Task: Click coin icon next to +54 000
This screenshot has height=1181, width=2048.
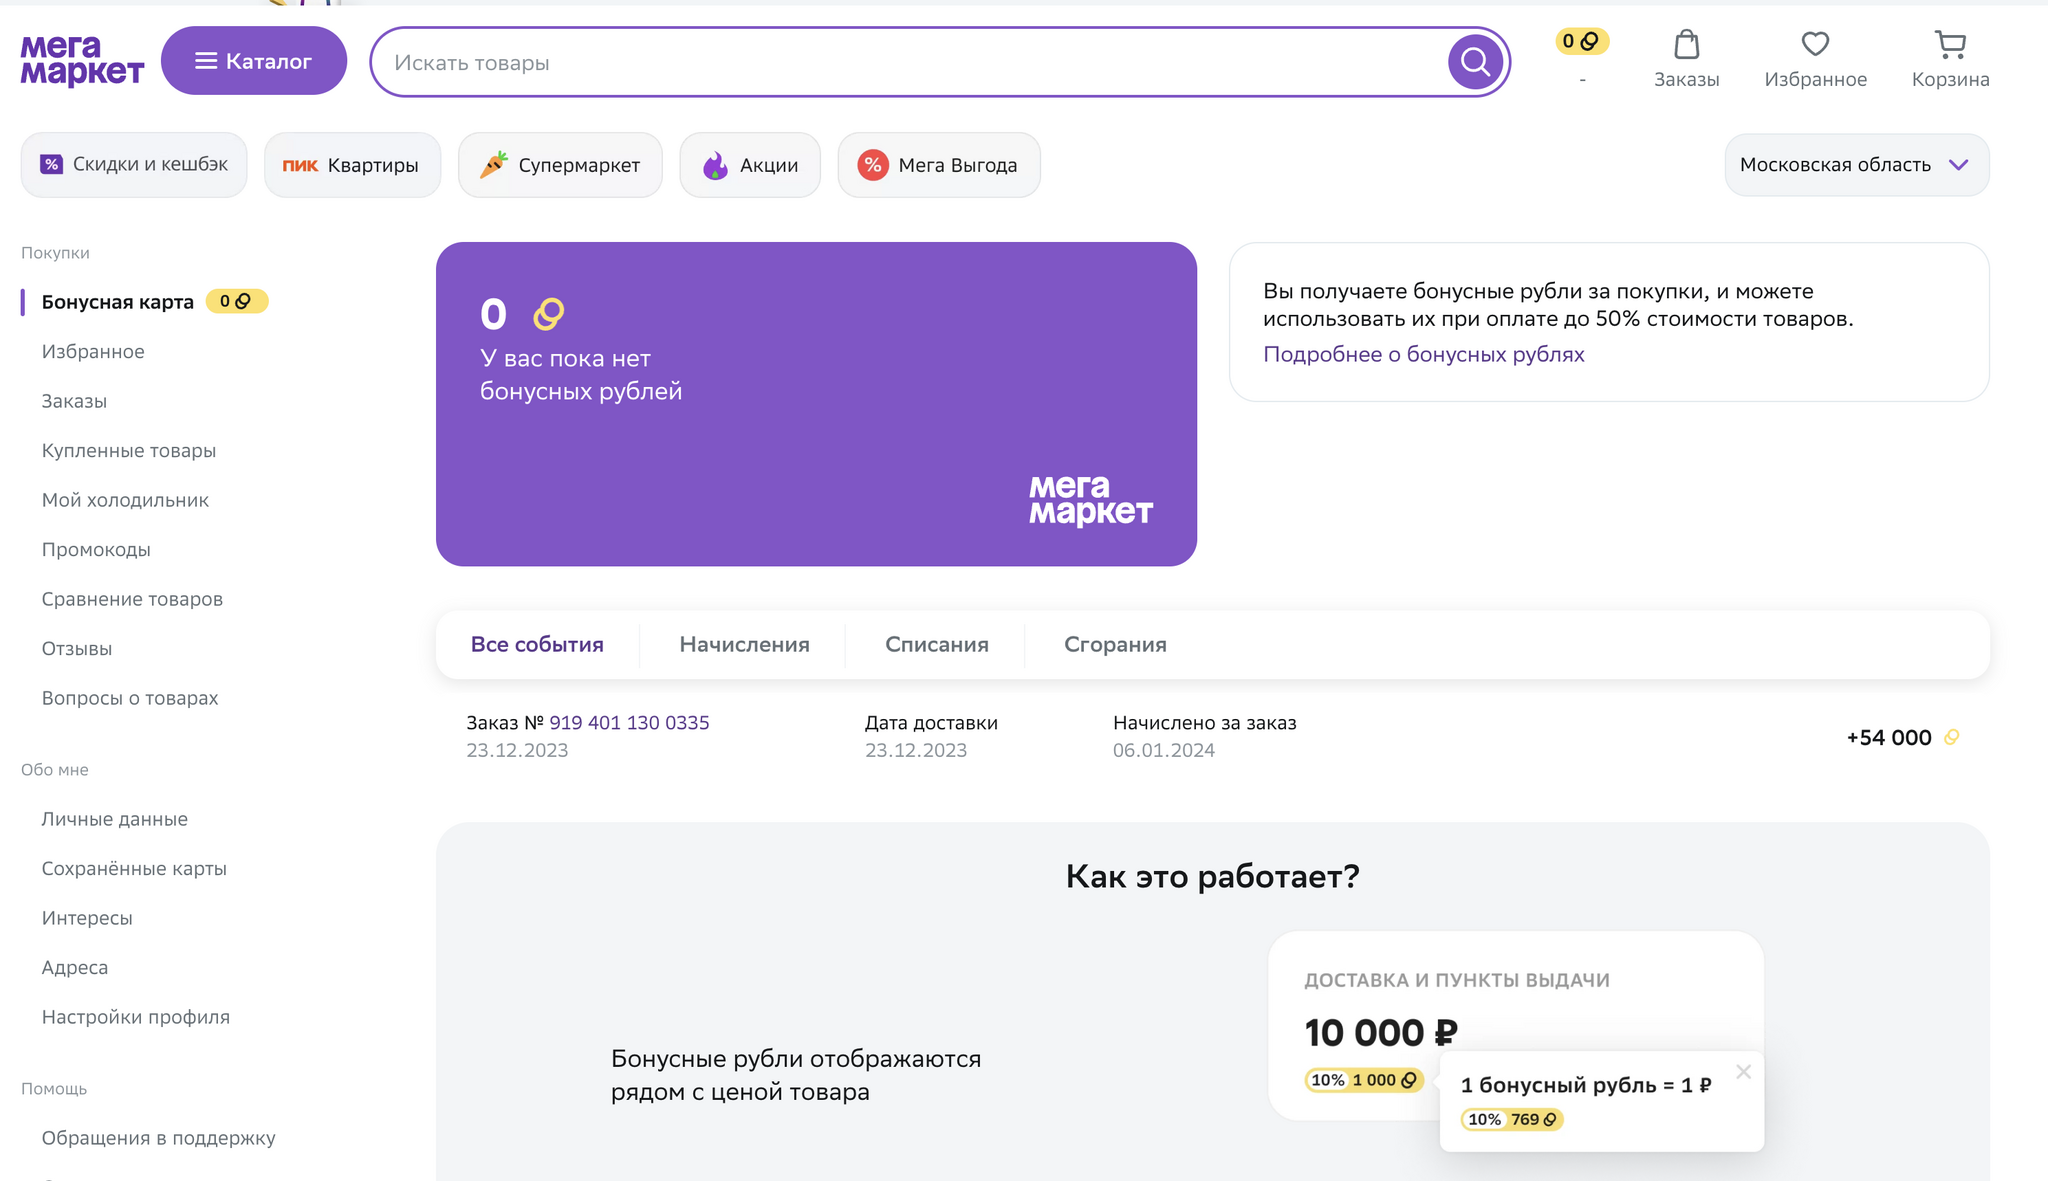Action: point(1951,737)
